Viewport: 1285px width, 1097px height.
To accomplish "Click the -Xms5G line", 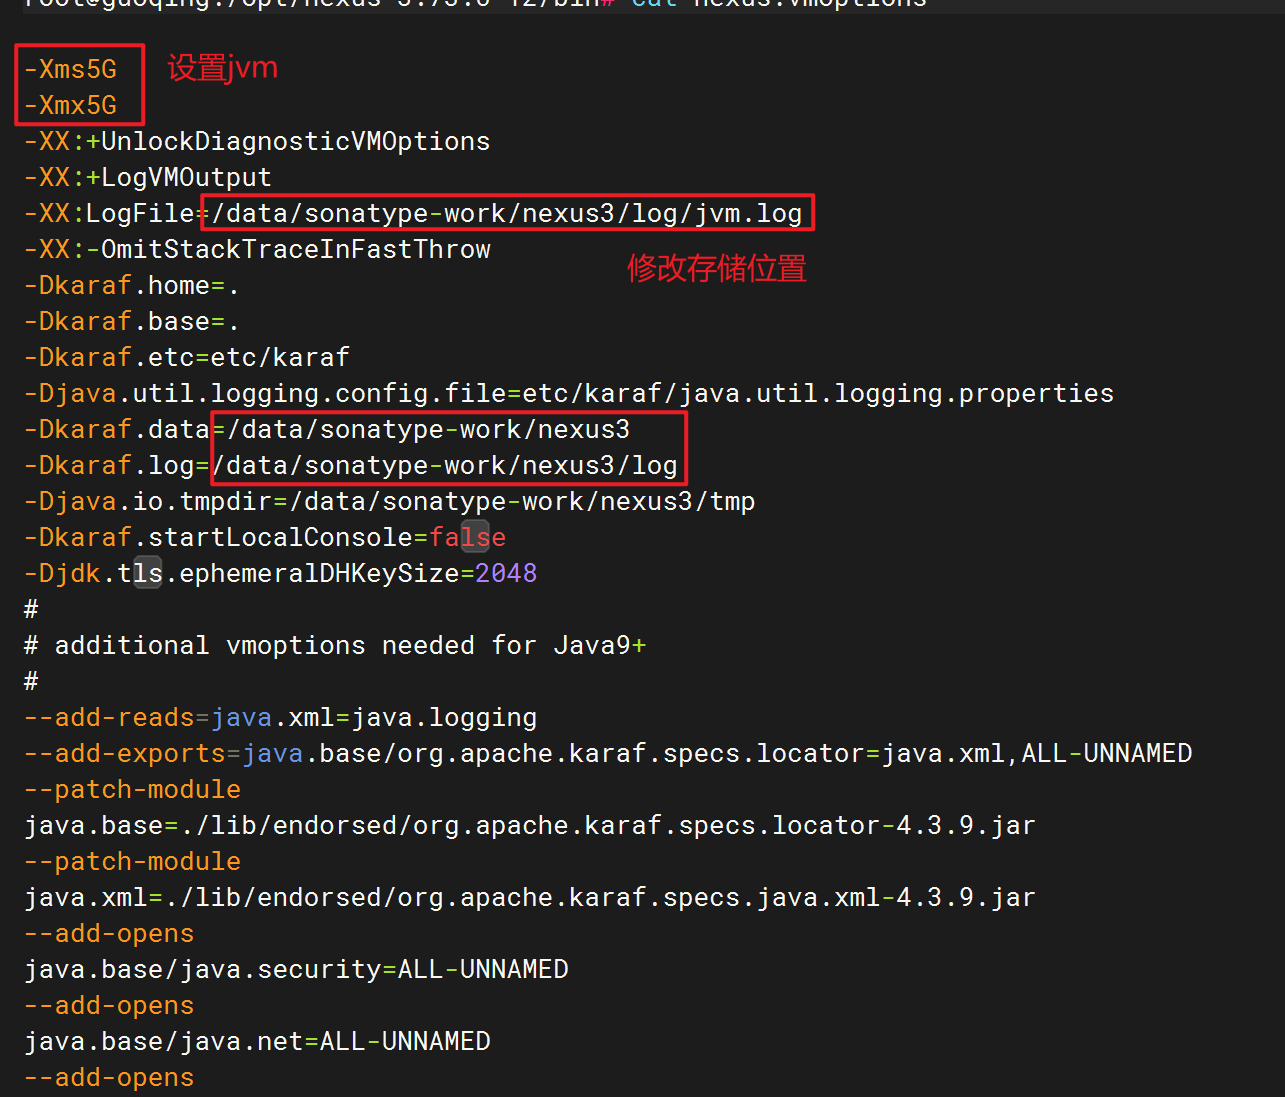I will click(x=70, y=69).
